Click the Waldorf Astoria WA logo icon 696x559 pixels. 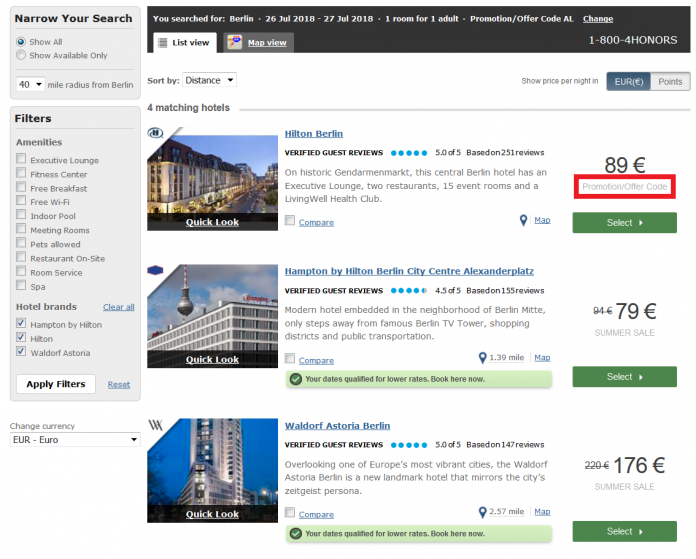pyautogui.click(x=155, y=425)
